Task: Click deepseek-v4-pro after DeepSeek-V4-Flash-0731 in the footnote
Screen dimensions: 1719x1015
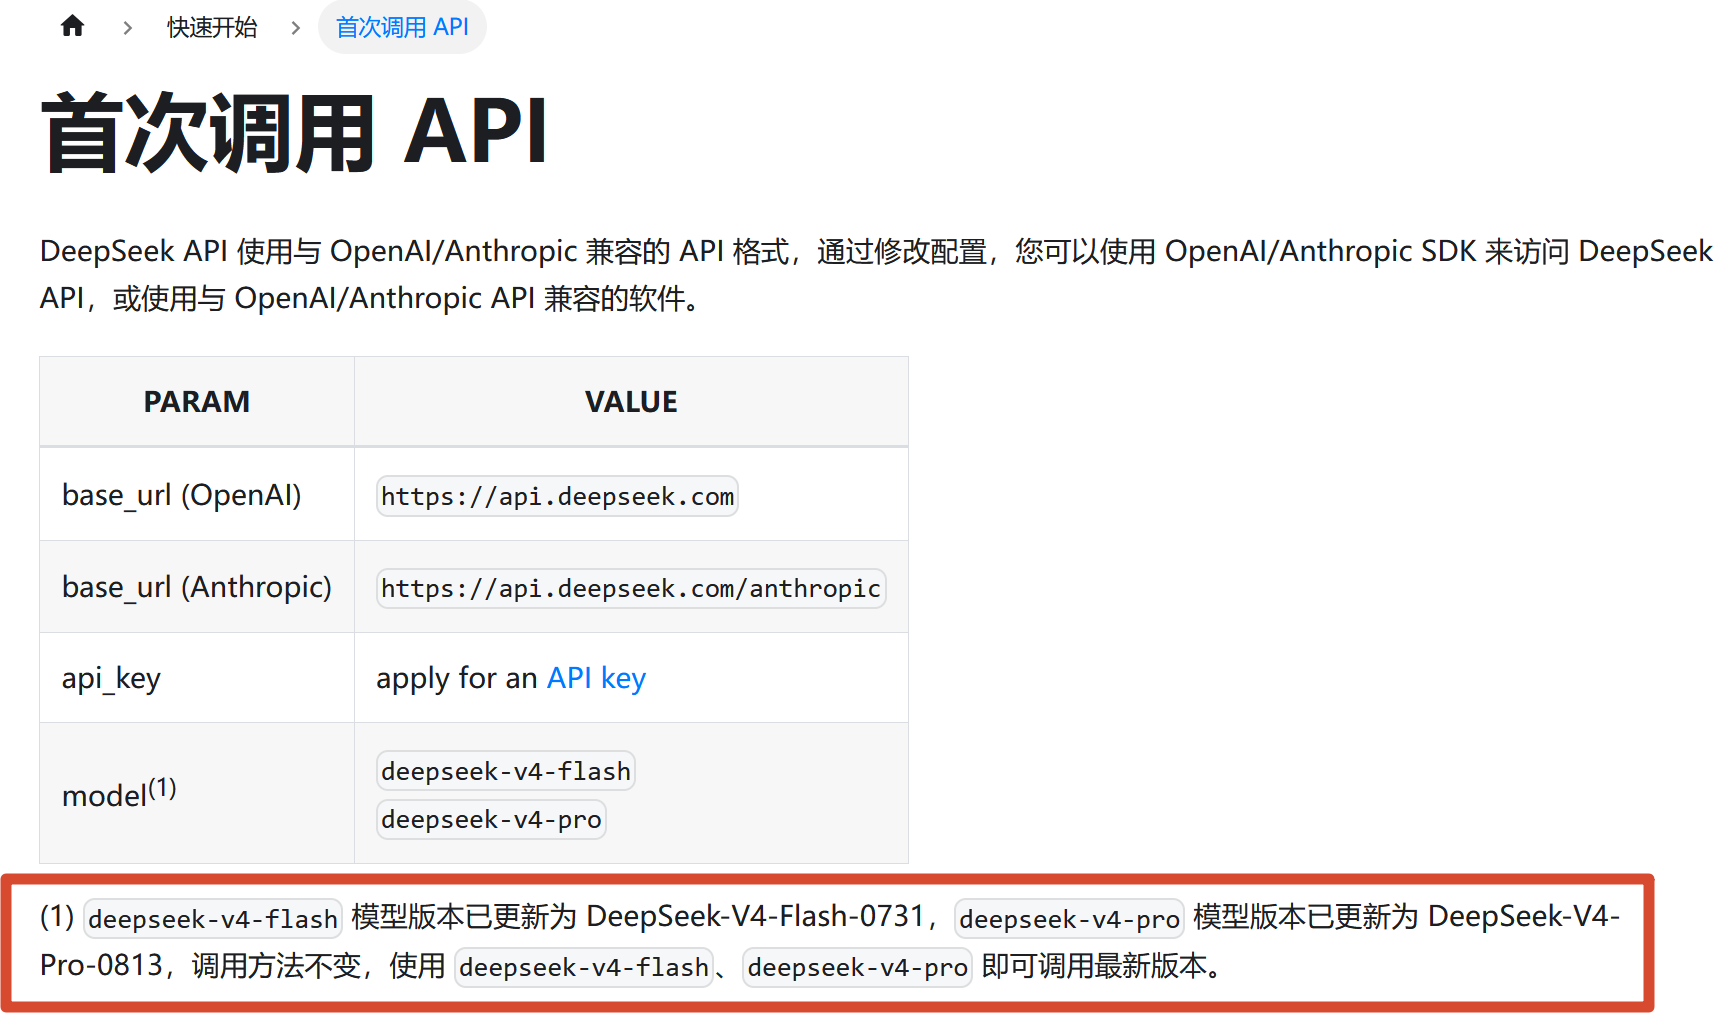Action: click(1069, 919)
